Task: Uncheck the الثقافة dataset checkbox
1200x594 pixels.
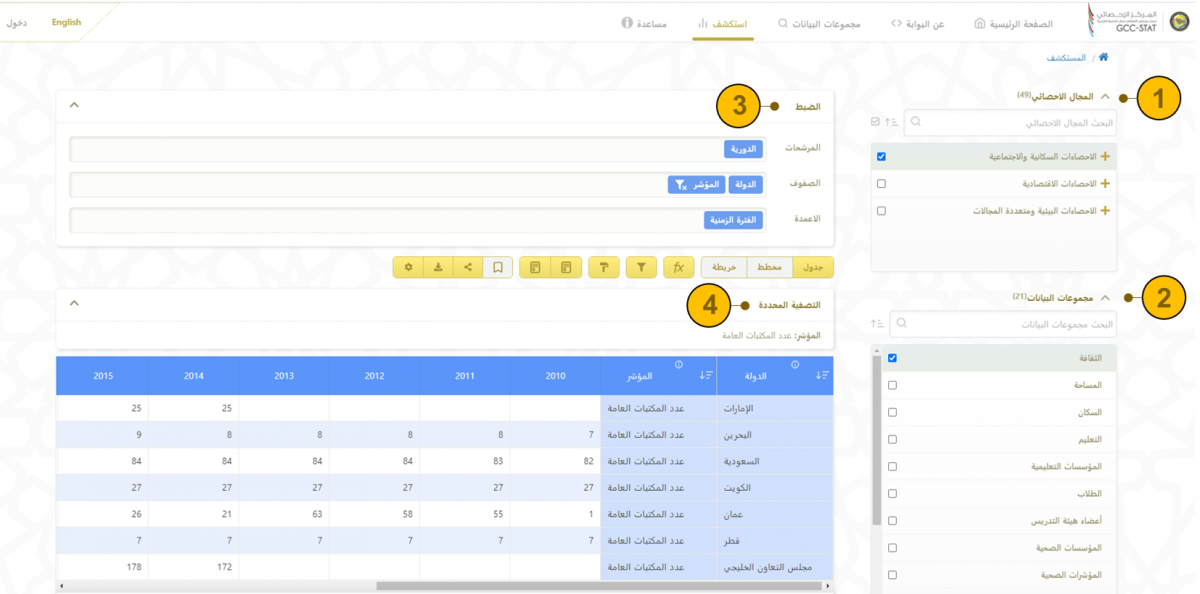Action: pos(892,358)
